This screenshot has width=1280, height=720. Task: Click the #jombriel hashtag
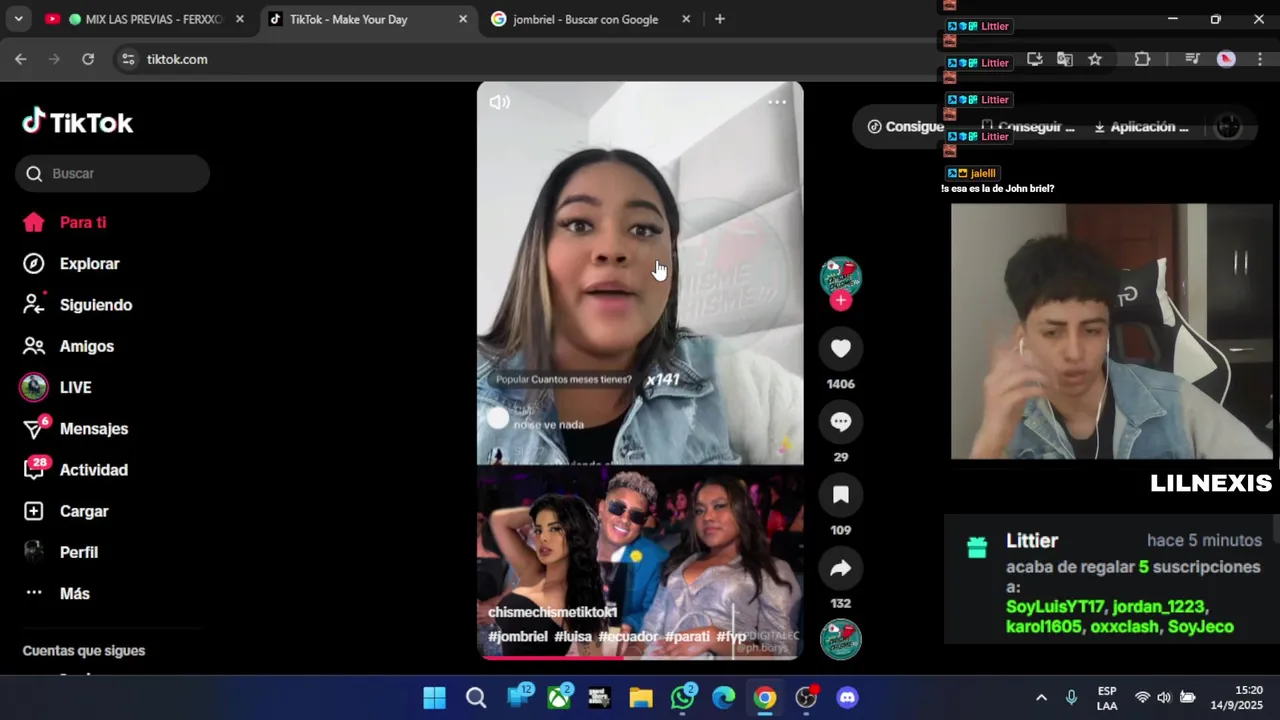coord(518,636)
